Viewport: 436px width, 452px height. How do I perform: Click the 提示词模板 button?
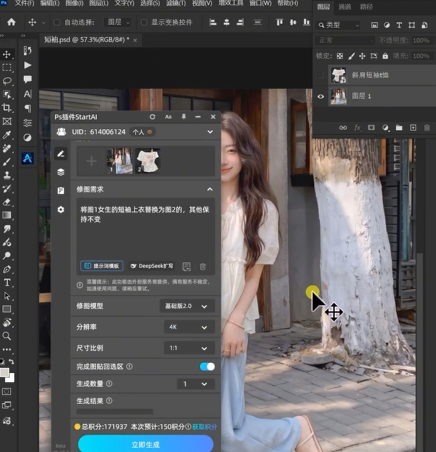coord(102,266)
